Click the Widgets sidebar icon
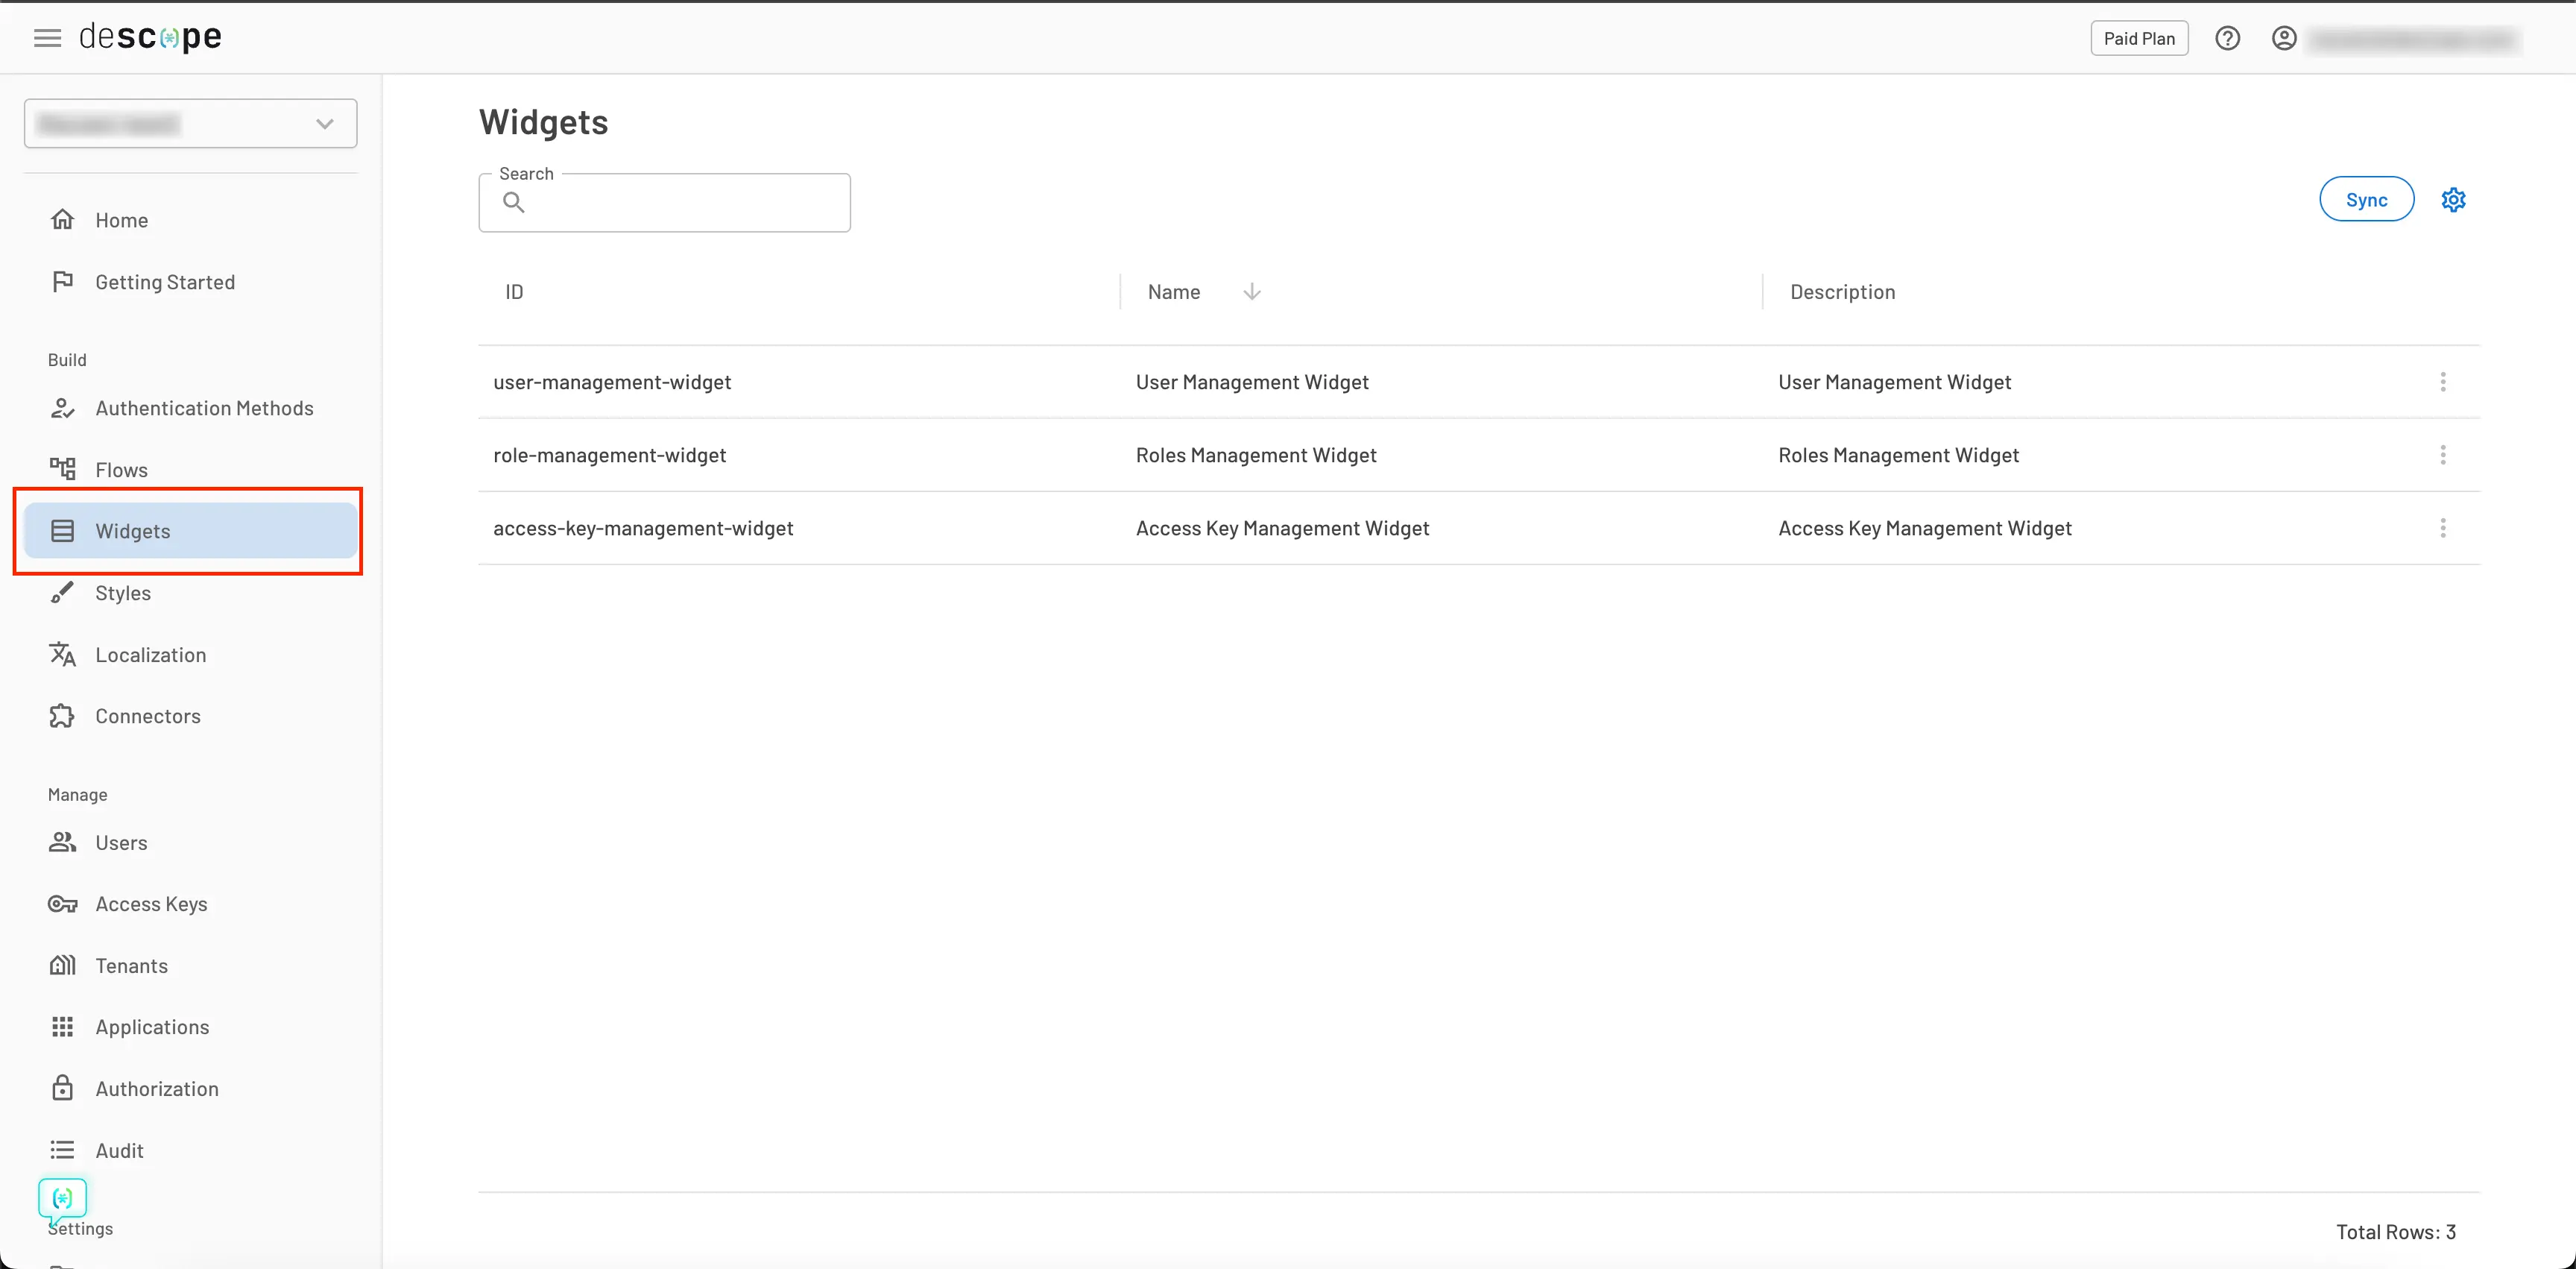This screenshot has height=1269, width=2576. pyautogui.click(x=62, y=530)
